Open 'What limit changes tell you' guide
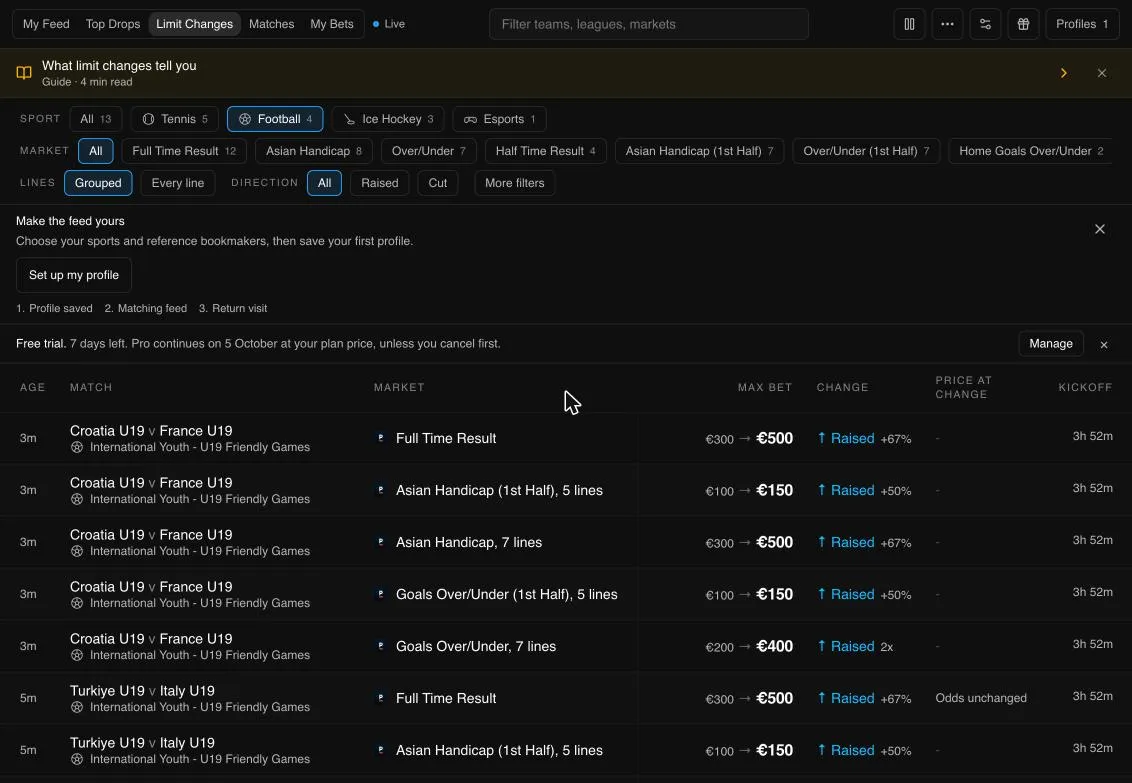 (119, 66)
